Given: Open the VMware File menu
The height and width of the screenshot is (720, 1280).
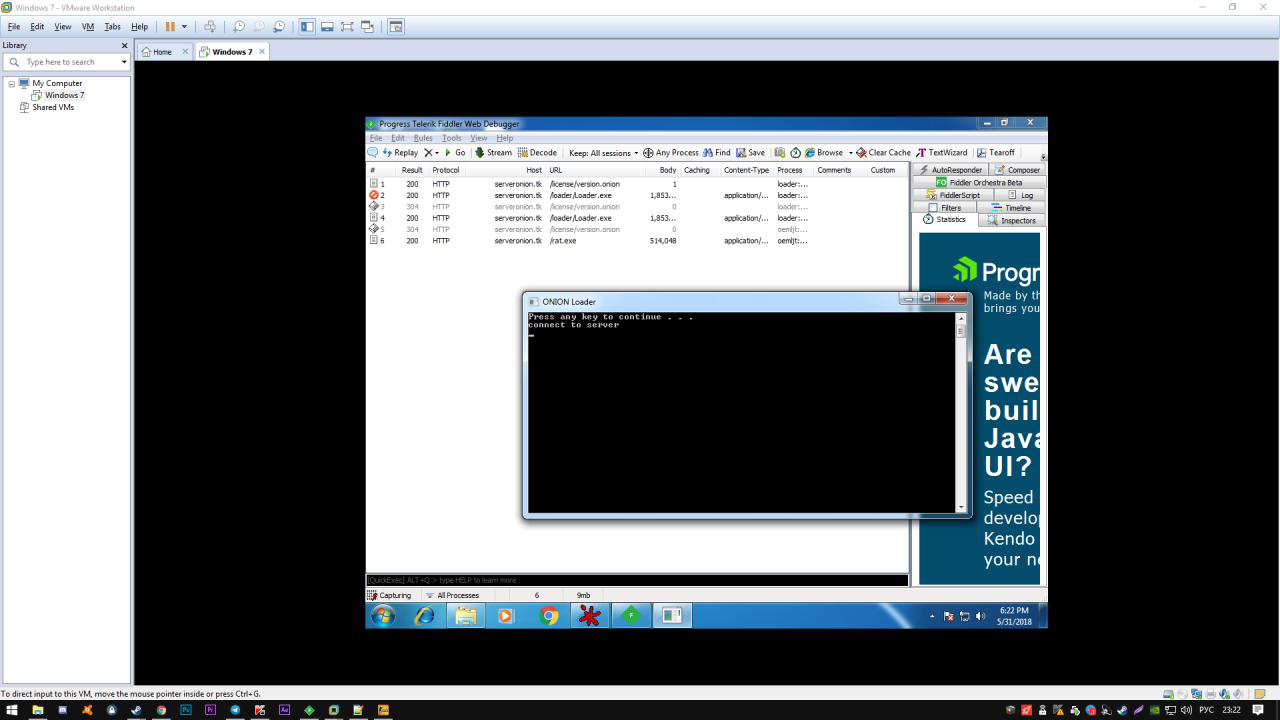Looking at the screenshot, I should (x=14, y=27).
